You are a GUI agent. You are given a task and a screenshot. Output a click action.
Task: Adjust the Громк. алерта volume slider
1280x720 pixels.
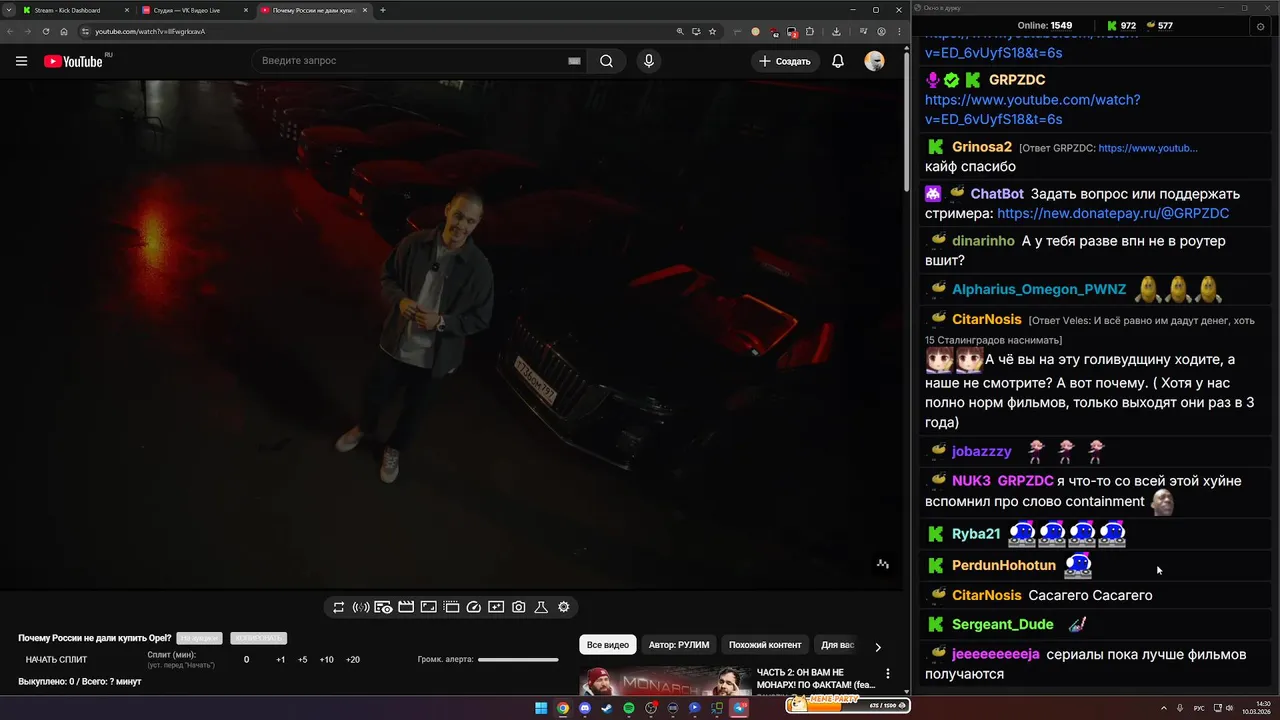click(518, 660)
